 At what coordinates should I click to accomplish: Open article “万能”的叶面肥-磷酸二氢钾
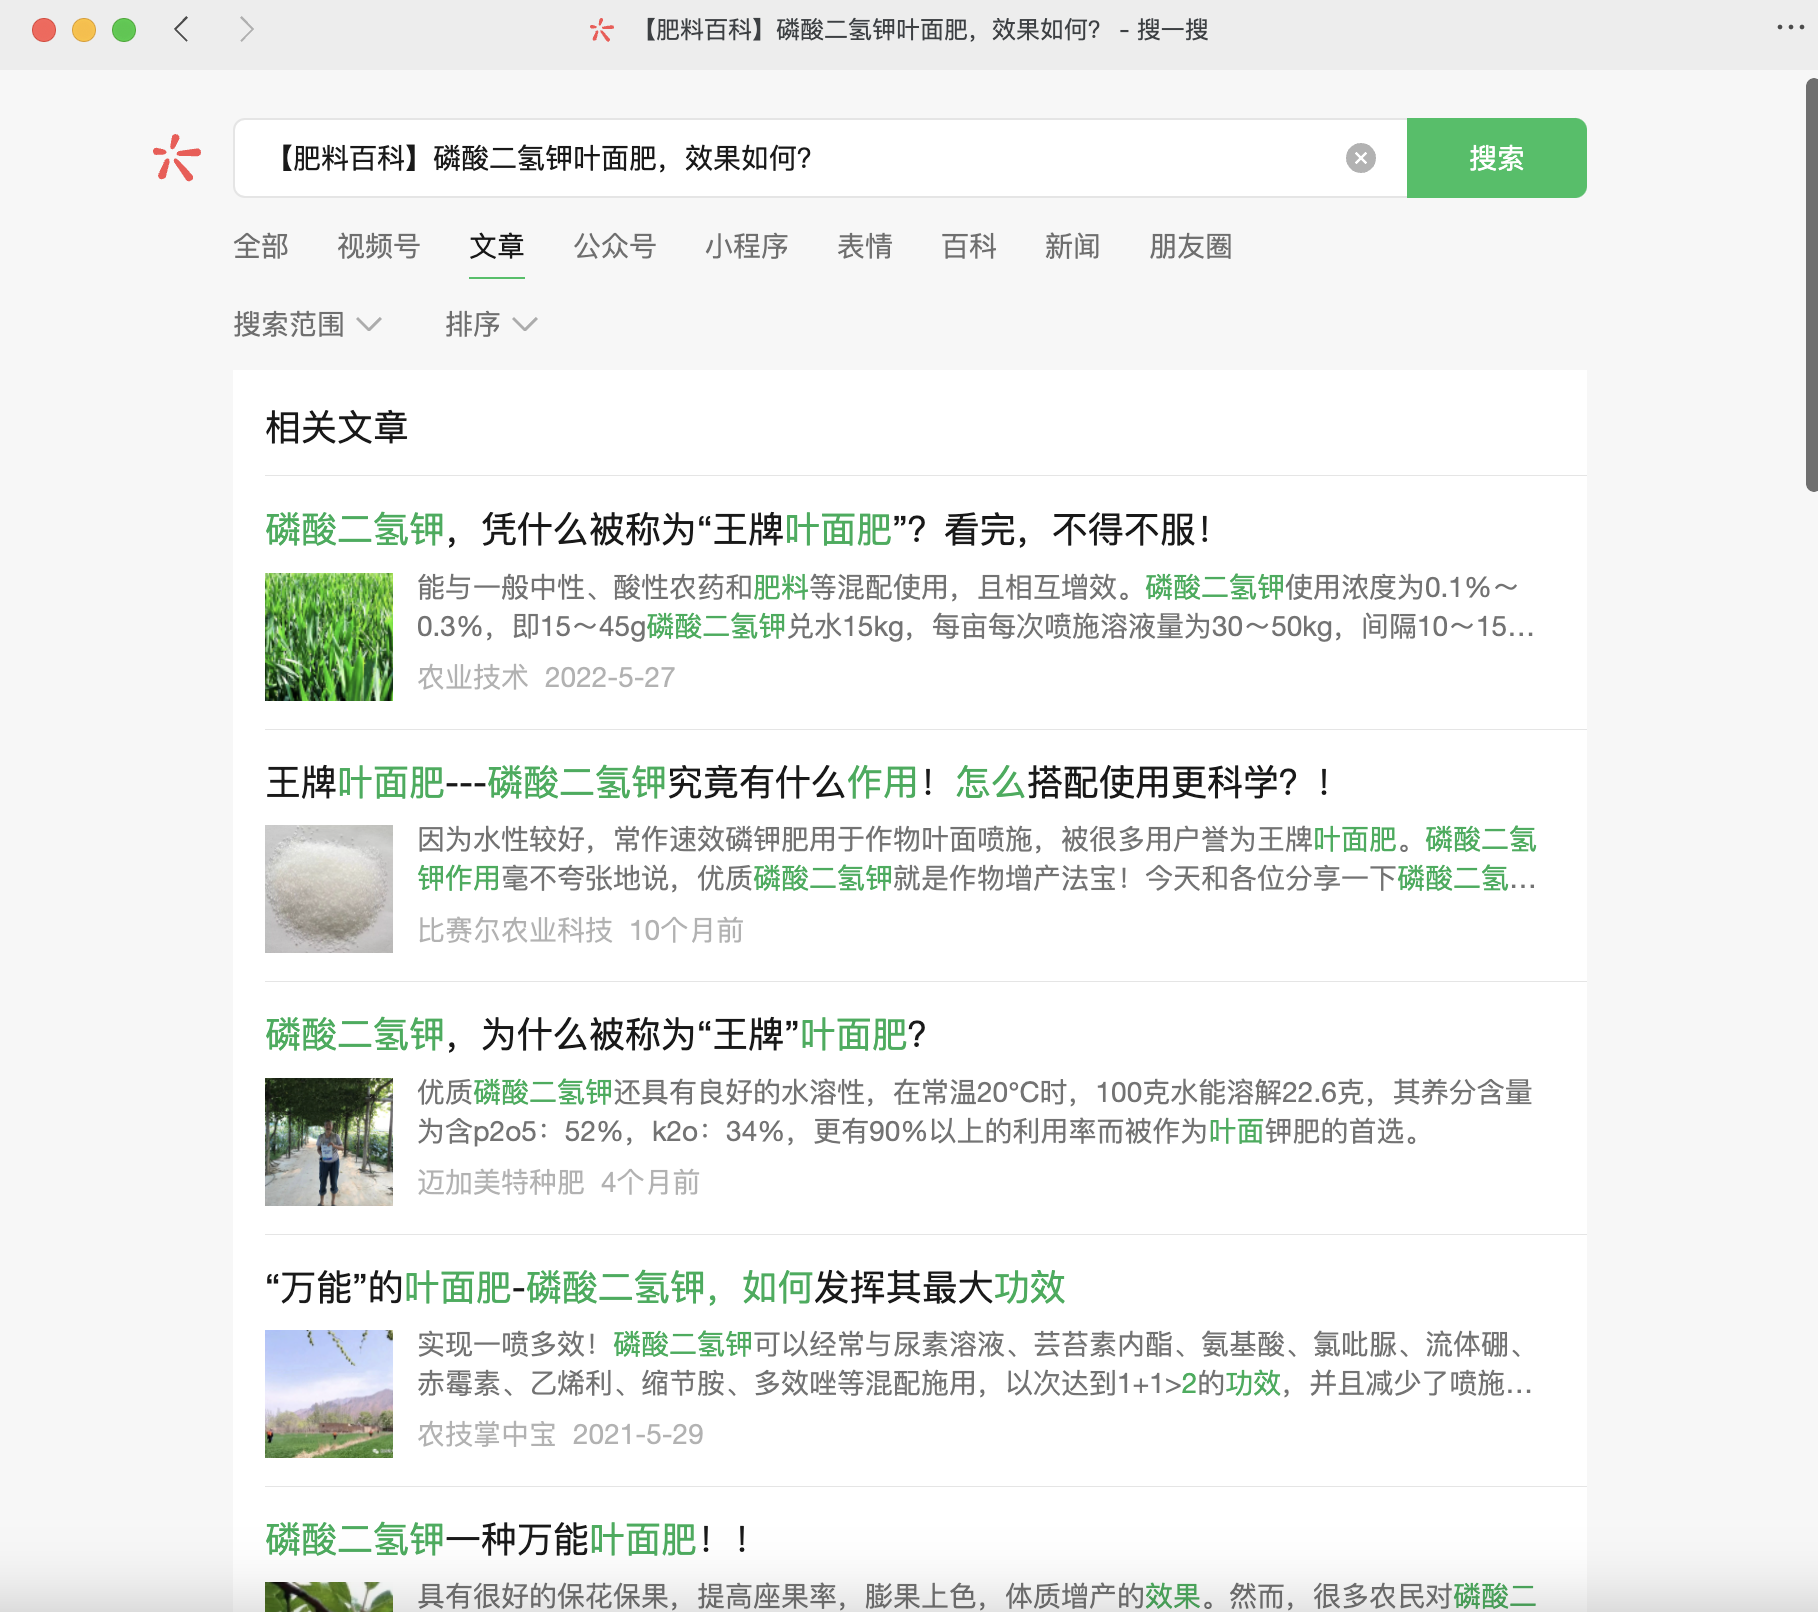click(x=665, y=1287)
